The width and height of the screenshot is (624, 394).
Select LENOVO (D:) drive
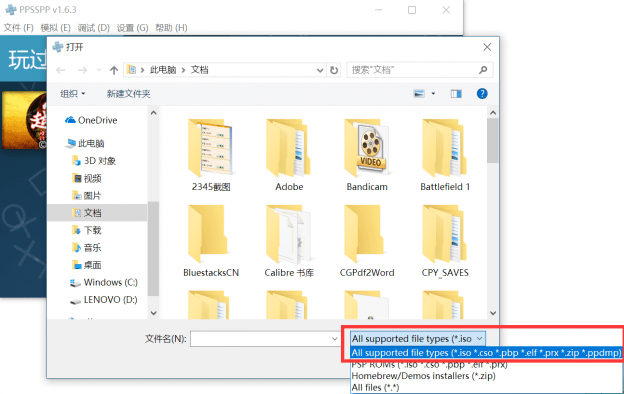(103, 300)
